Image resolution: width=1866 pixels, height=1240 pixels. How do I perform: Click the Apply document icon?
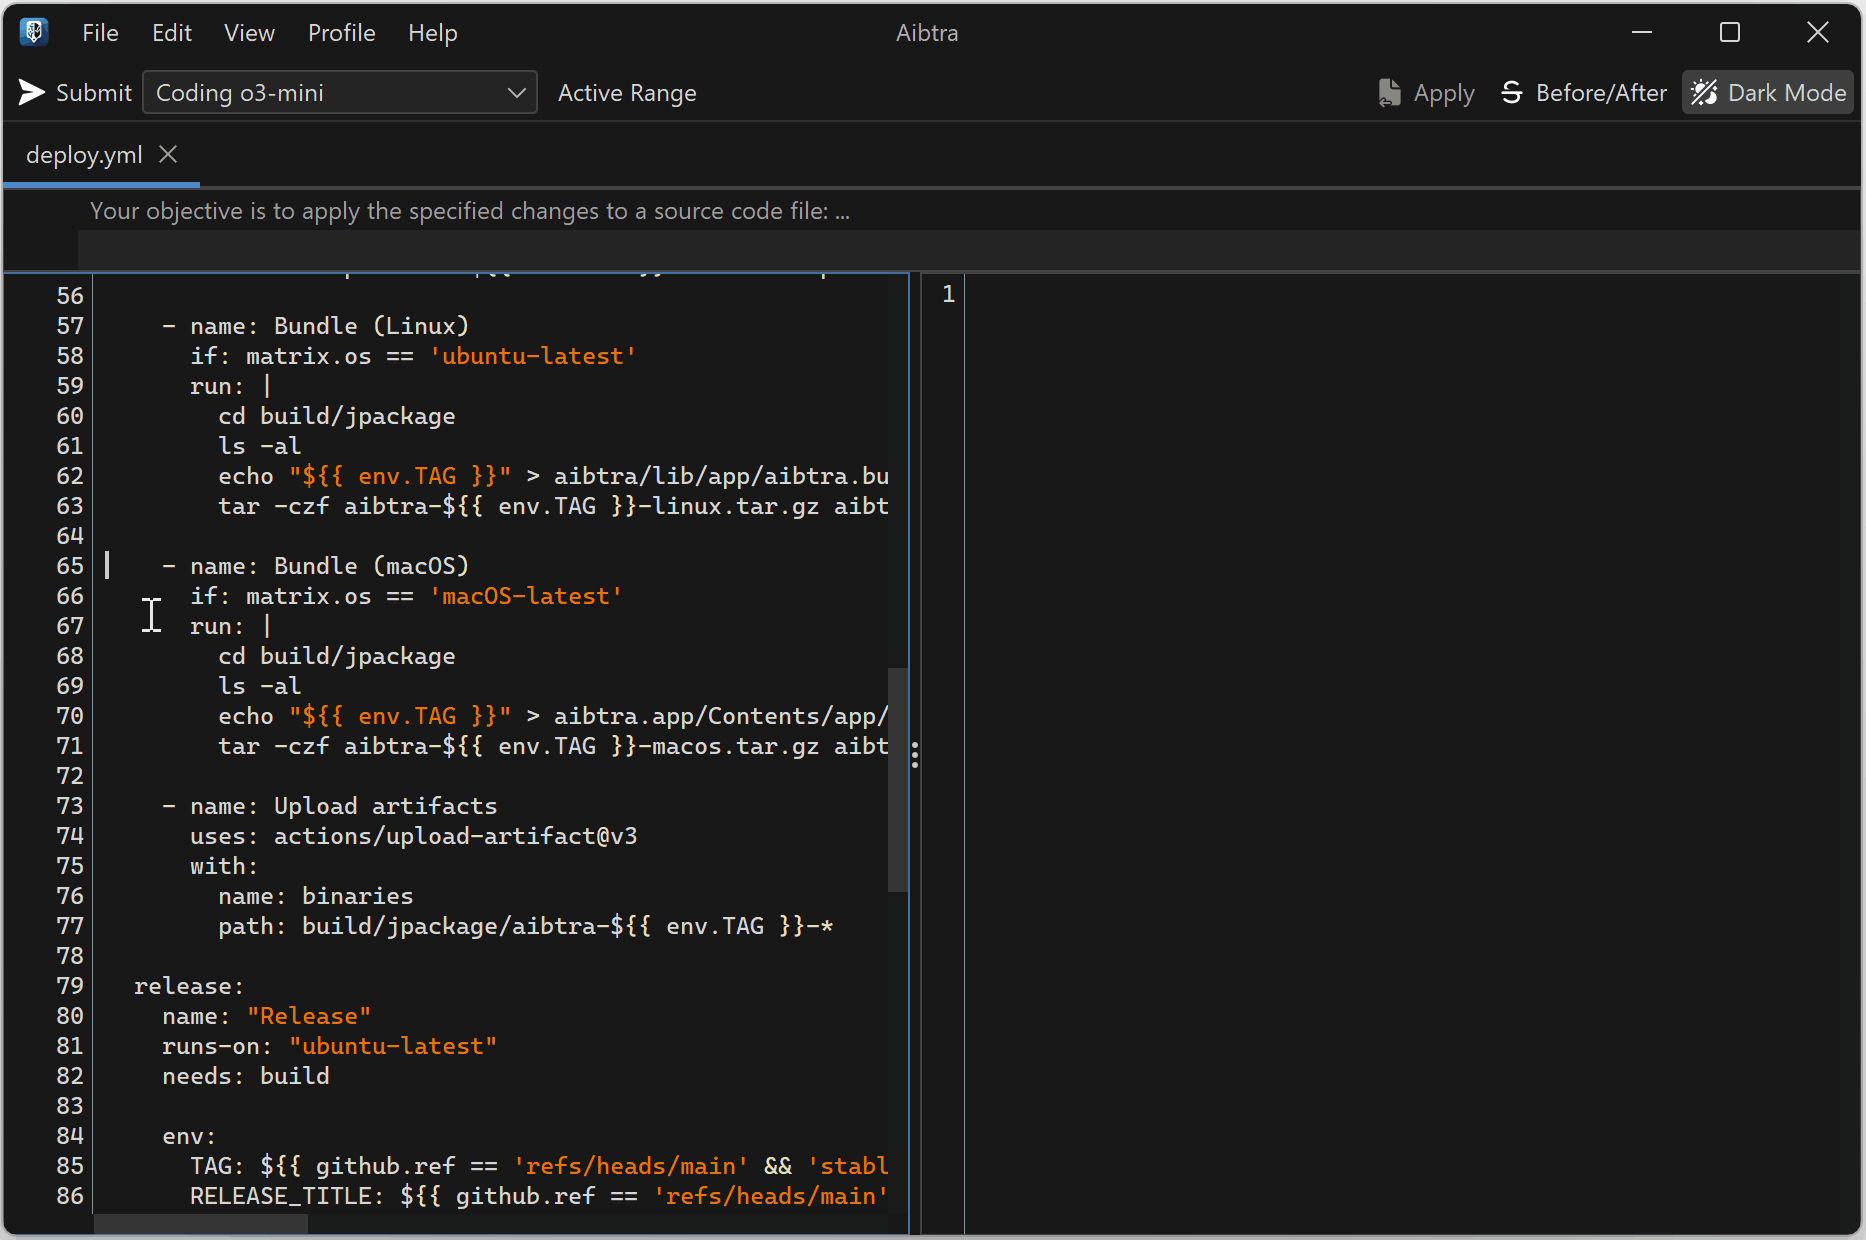(1389, 93)
